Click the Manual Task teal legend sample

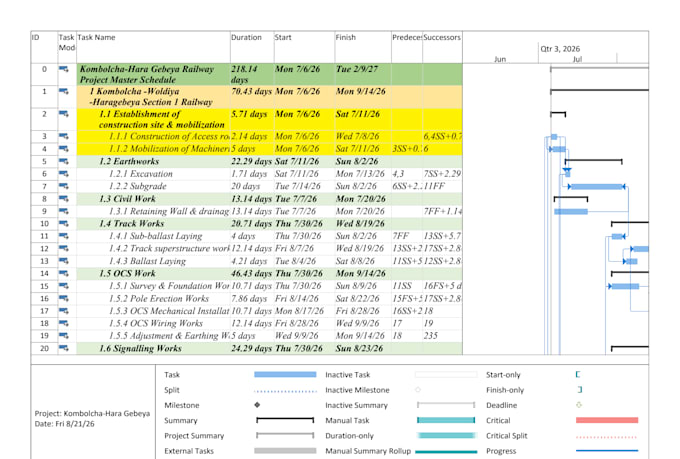[446, 420]
